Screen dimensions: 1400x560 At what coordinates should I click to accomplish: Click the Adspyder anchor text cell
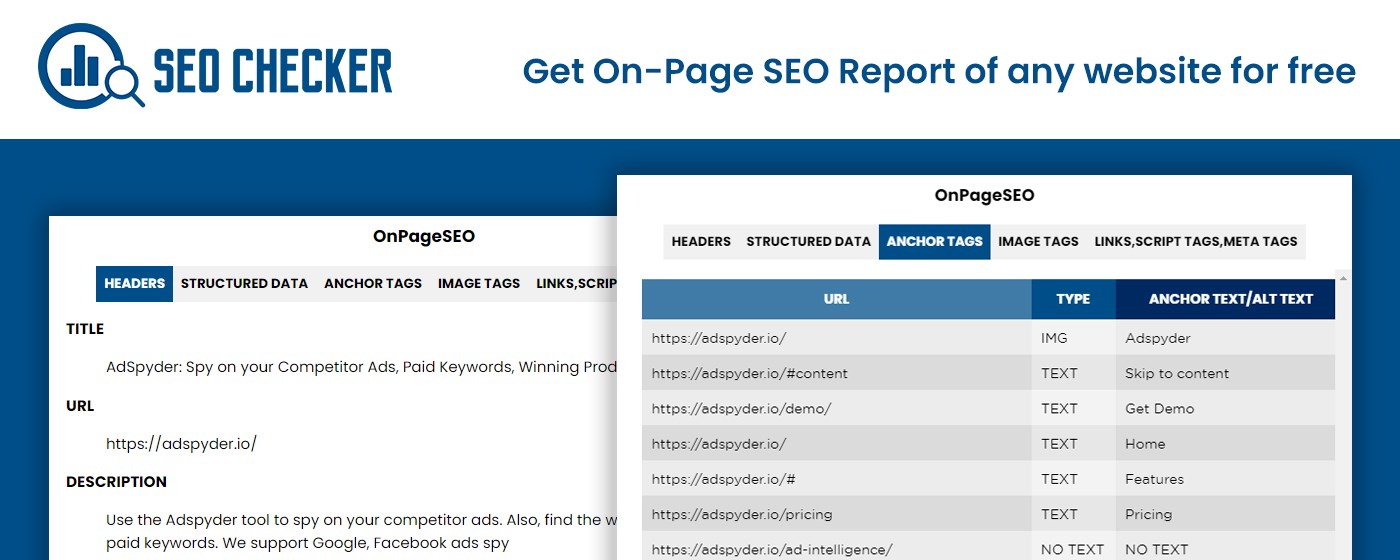point(1226,338)
